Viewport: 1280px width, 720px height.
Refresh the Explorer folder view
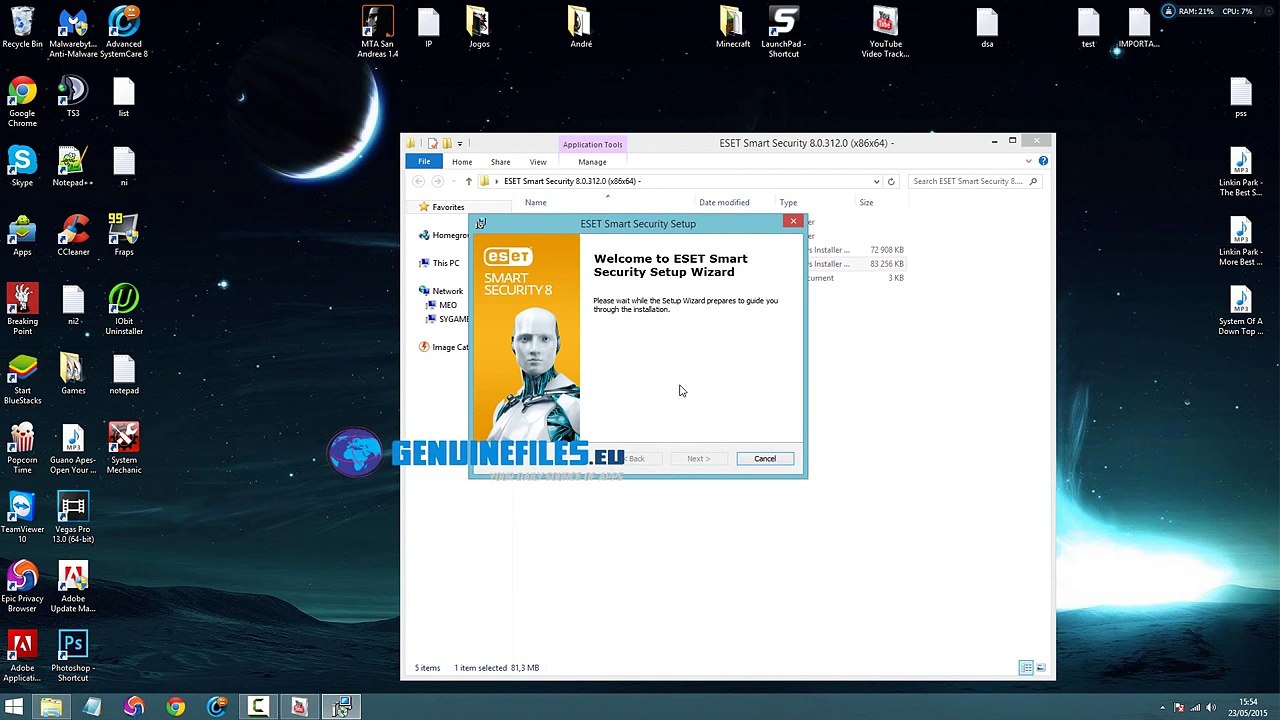[891, 181]
